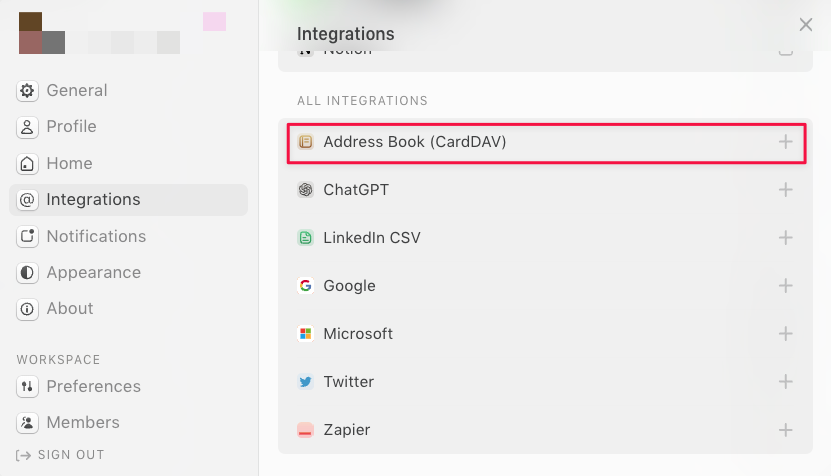Add the ChatGPT integration via plus
Viewport: 831px width, 476px height.
(786, 190)
